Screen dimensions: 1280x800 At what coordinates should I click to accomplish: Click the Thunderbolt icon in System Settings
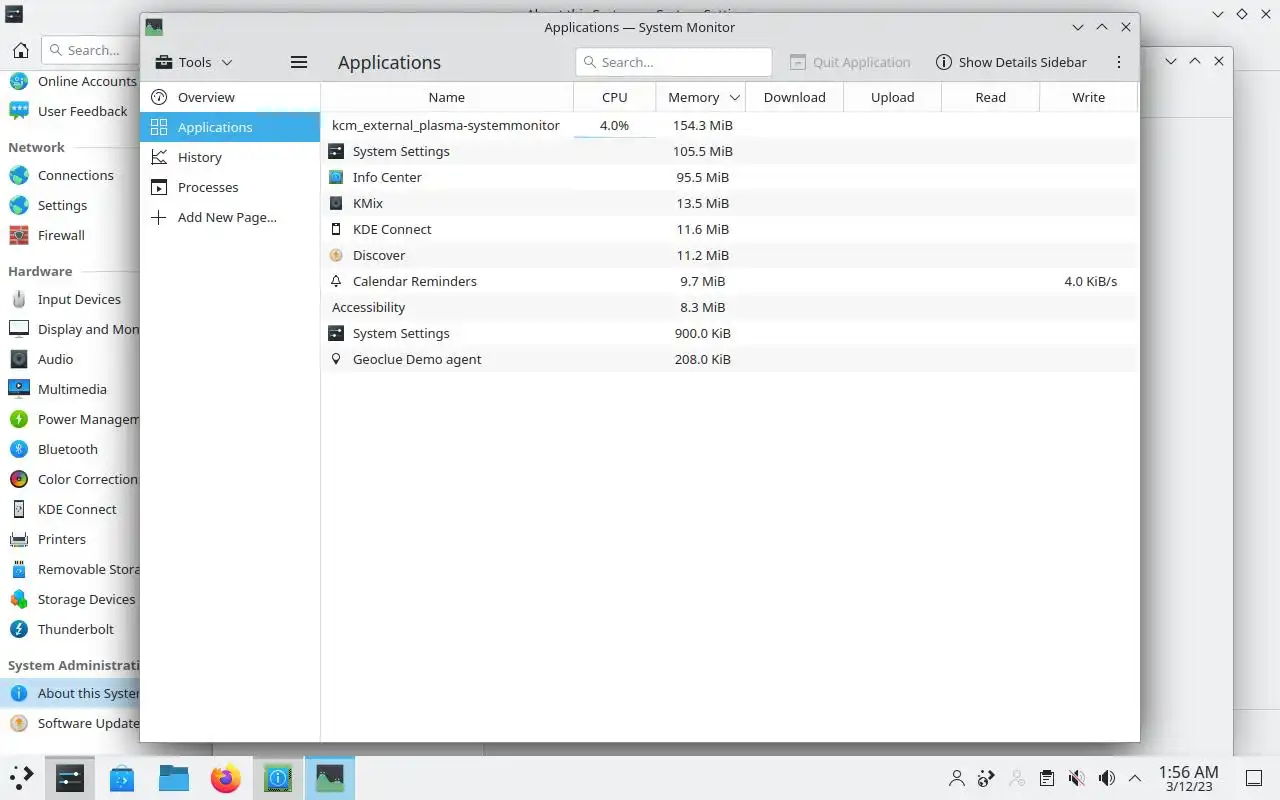pos(18,629)
